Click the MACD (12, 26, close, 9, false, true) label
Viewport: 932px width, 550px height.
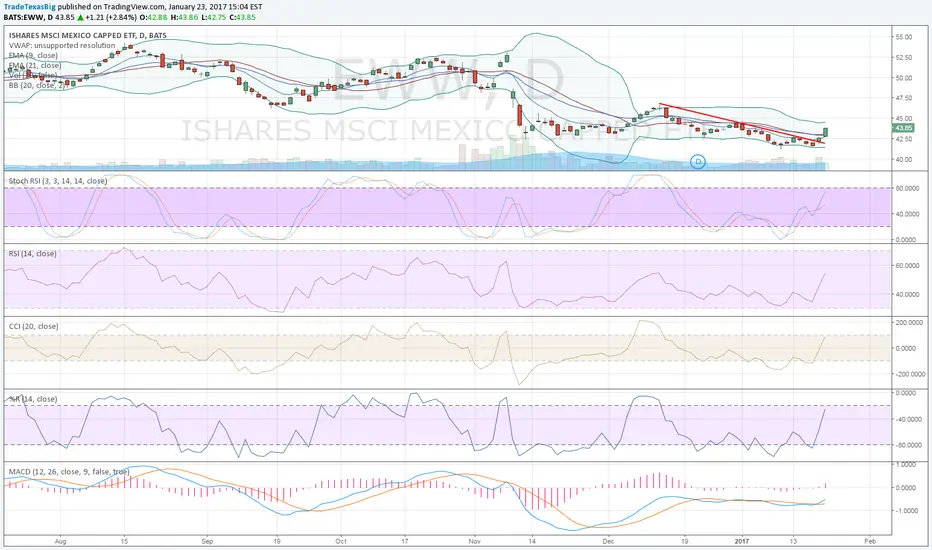69,472
